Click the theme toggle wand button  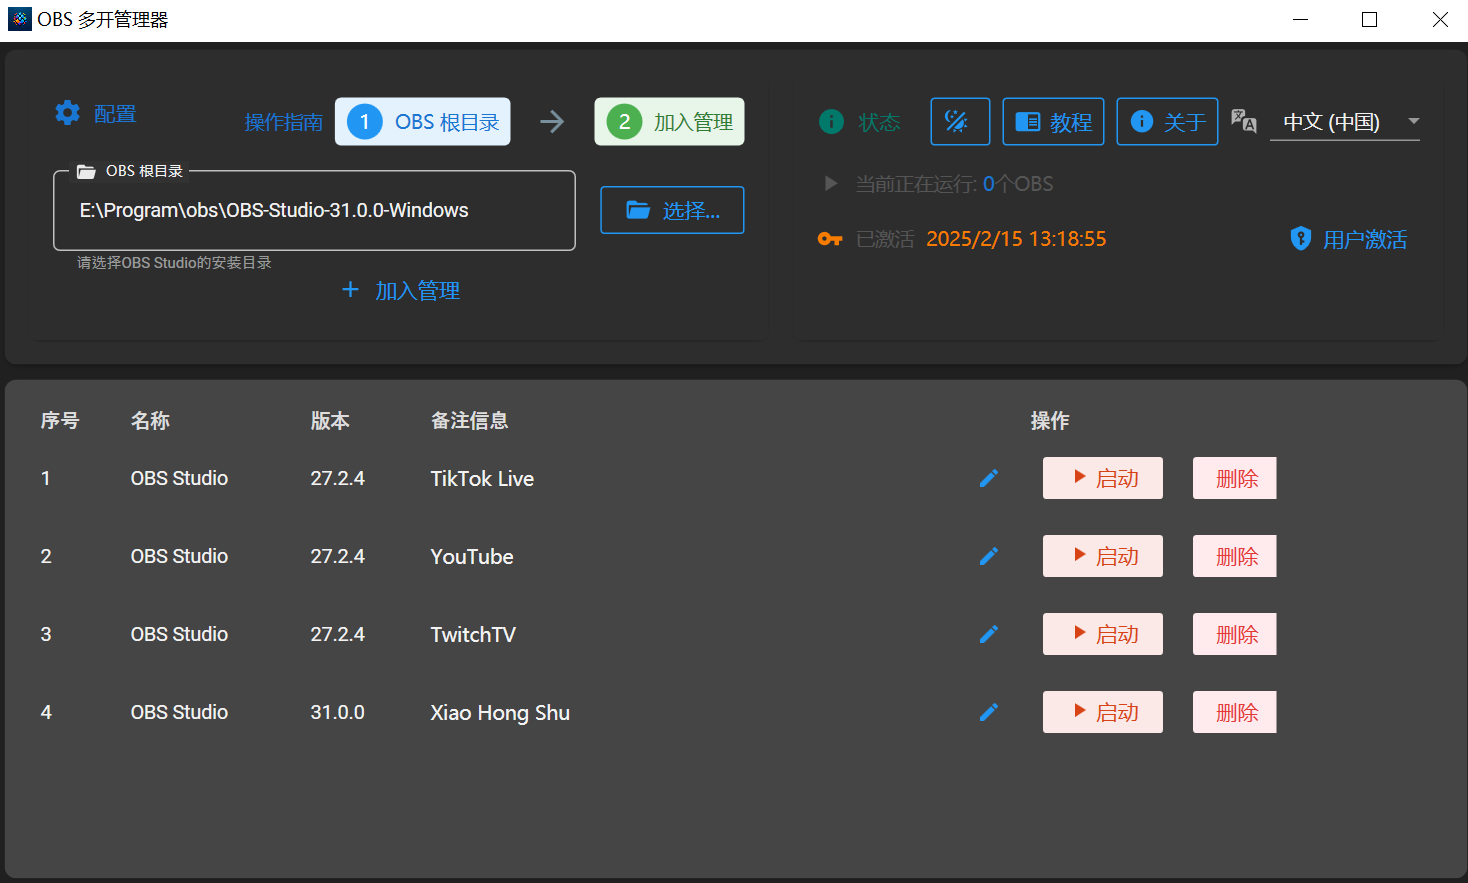tap(960, 122)
